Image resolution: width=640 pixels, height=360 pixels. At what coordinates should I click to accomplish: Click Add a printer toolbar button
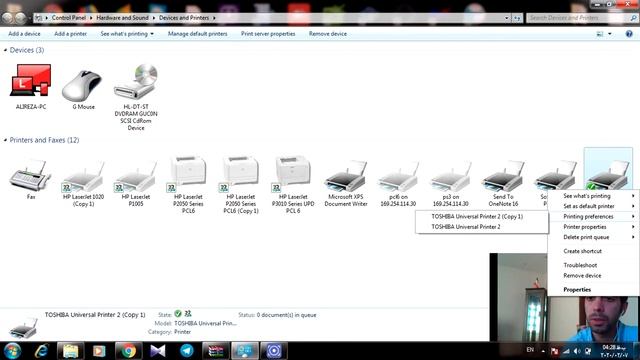click(x=71, y=34)
